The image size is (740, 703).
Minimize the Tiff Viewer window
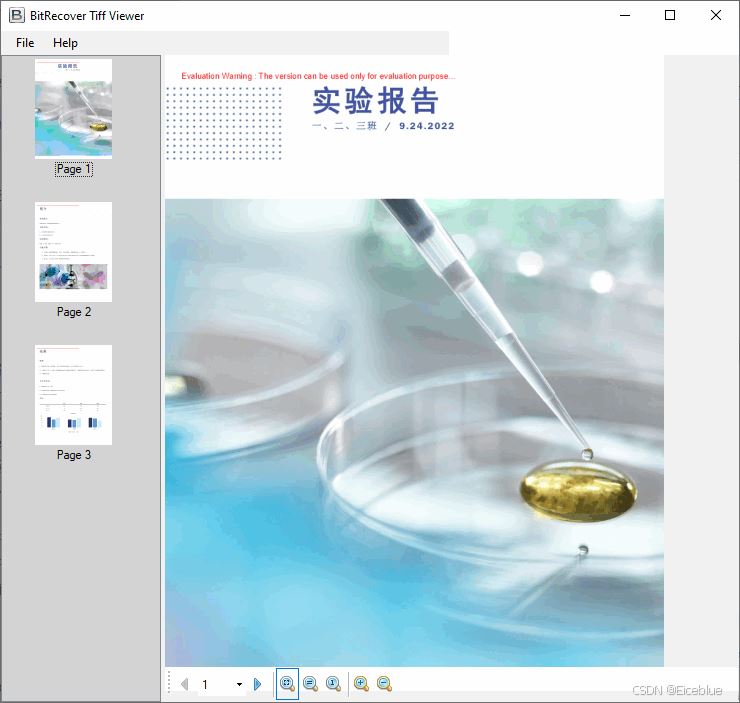(625, 15)
